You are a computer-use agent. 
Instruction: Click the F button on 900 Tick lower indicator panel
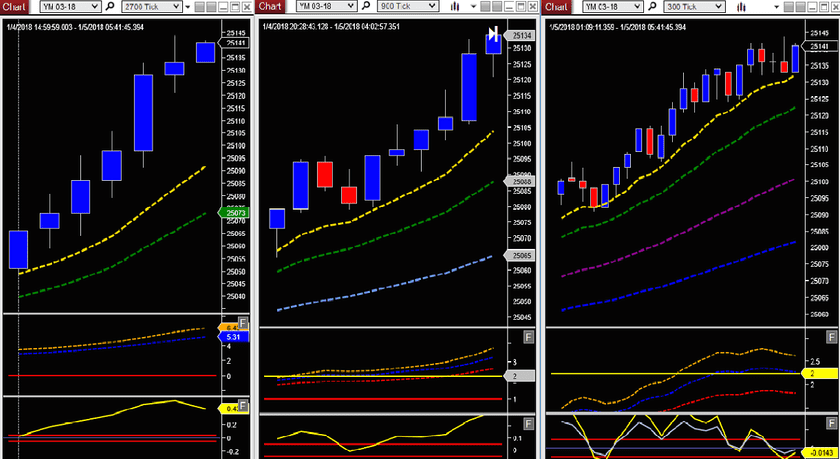pos(528,424)
